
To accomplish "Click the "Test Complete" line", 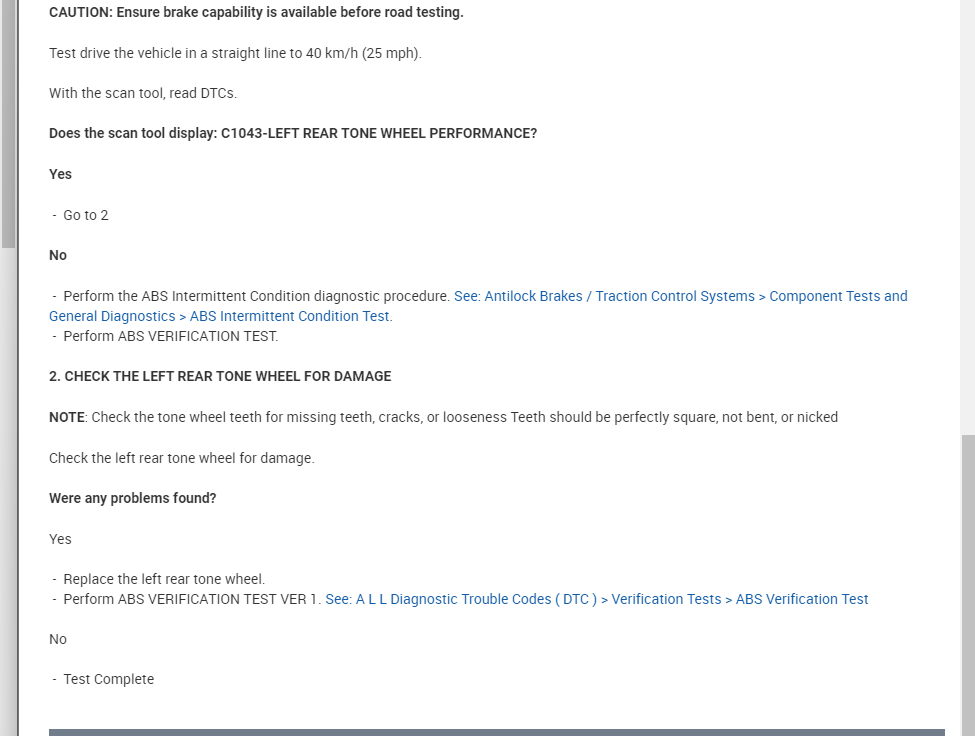I will coord(108,679).
